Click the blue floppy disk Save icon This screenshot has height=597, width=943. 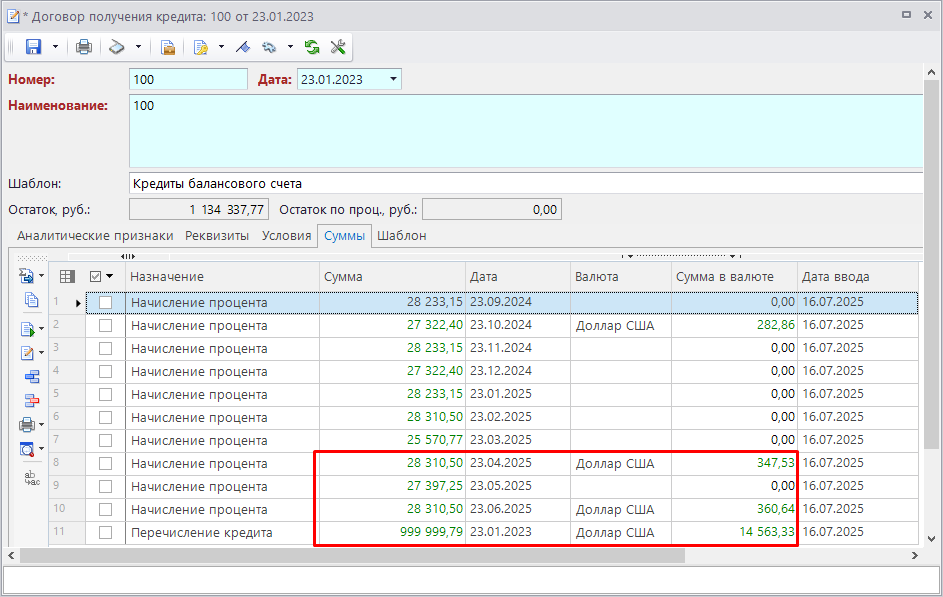[x=33, y=47]
